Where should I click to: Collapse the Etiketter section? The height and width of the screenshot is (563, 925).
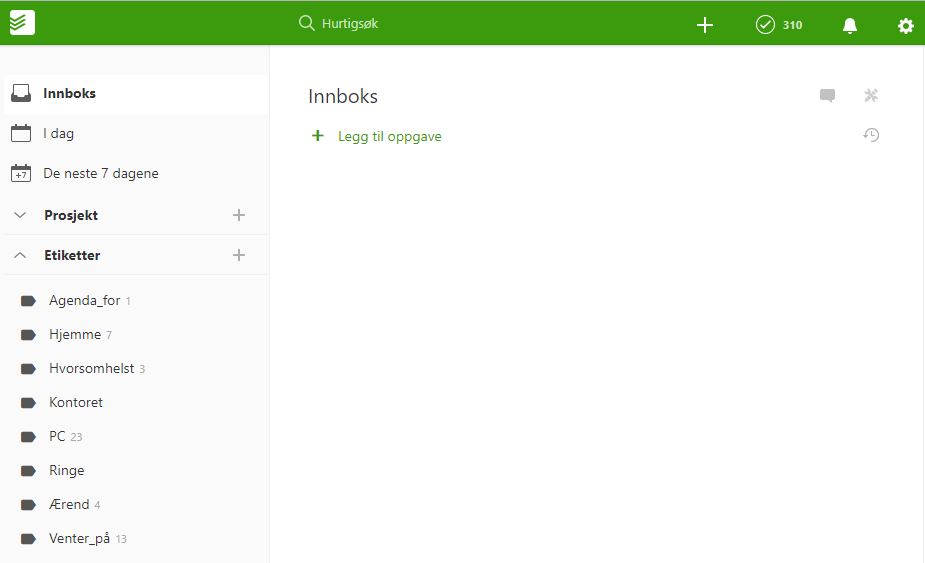pos(20,255)
